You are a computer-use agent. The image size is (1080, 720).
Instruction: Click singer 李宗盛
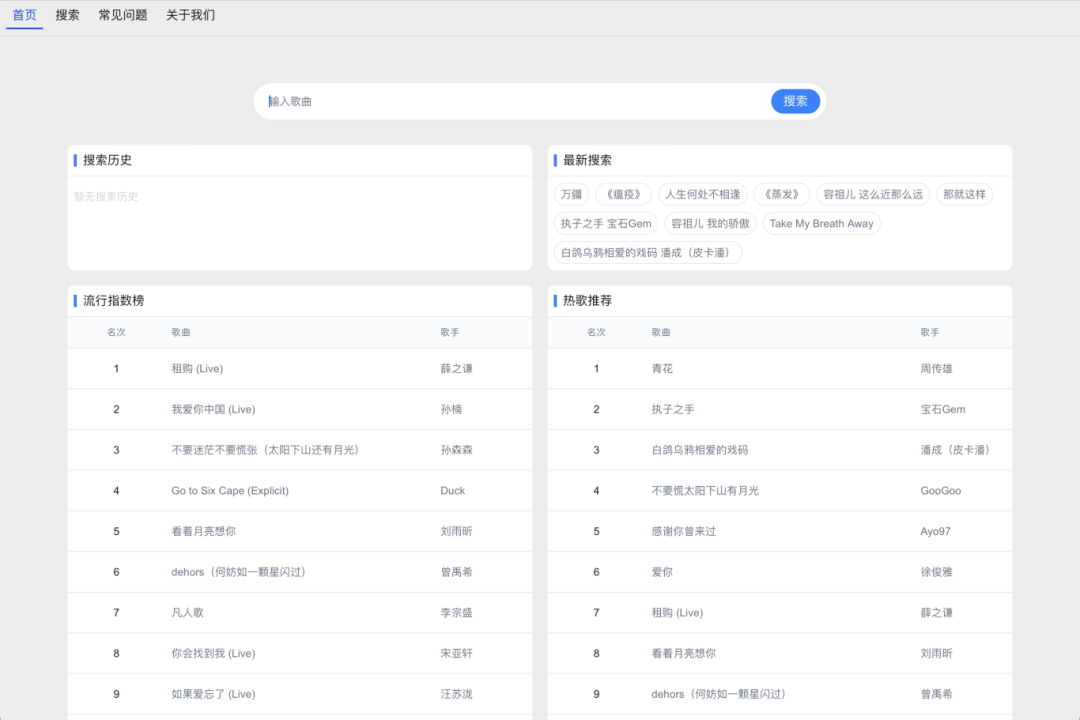[457, 613]
